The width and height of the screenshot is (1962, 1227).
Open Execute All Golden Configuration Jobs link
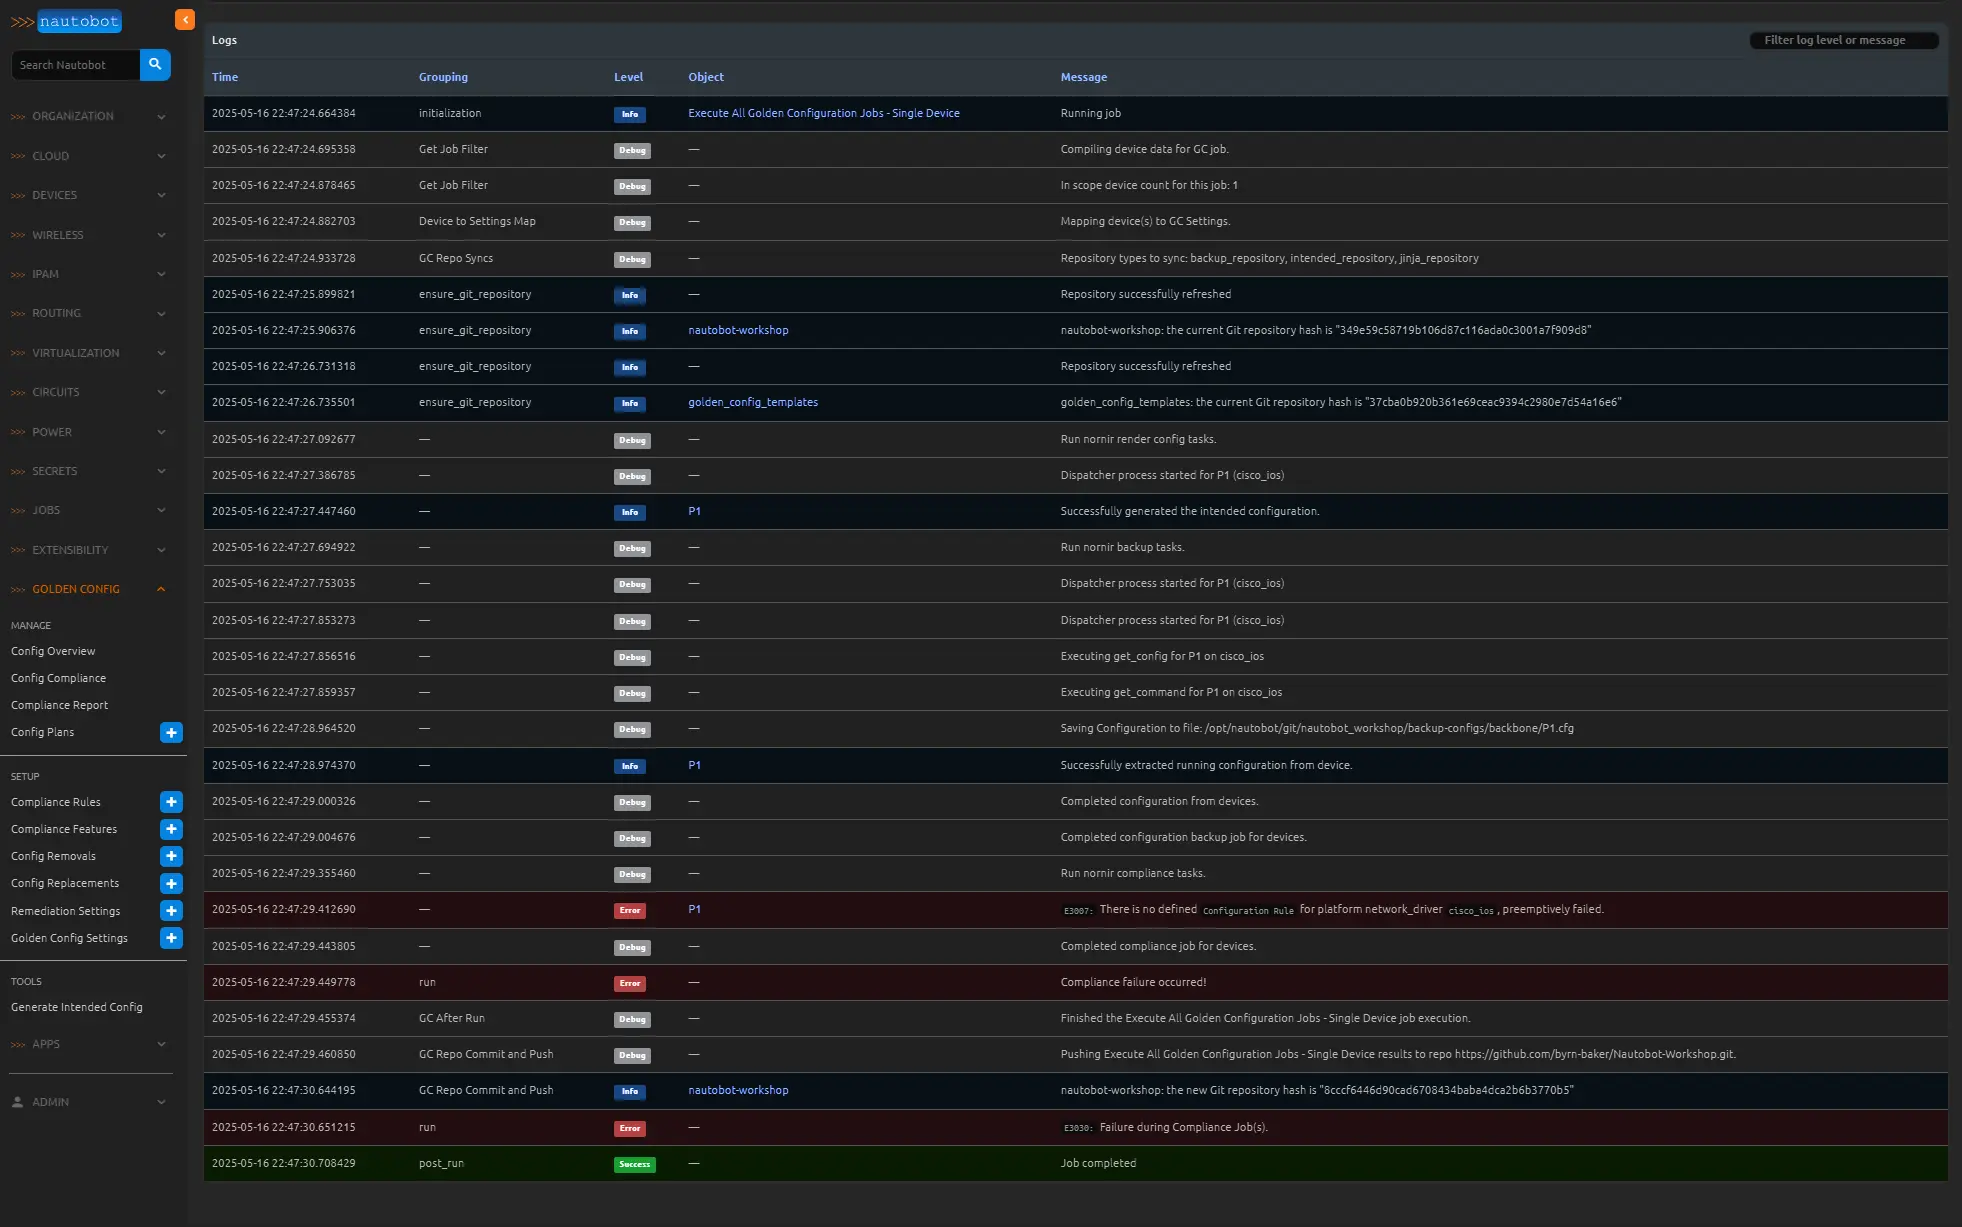[x=823, y=113]
